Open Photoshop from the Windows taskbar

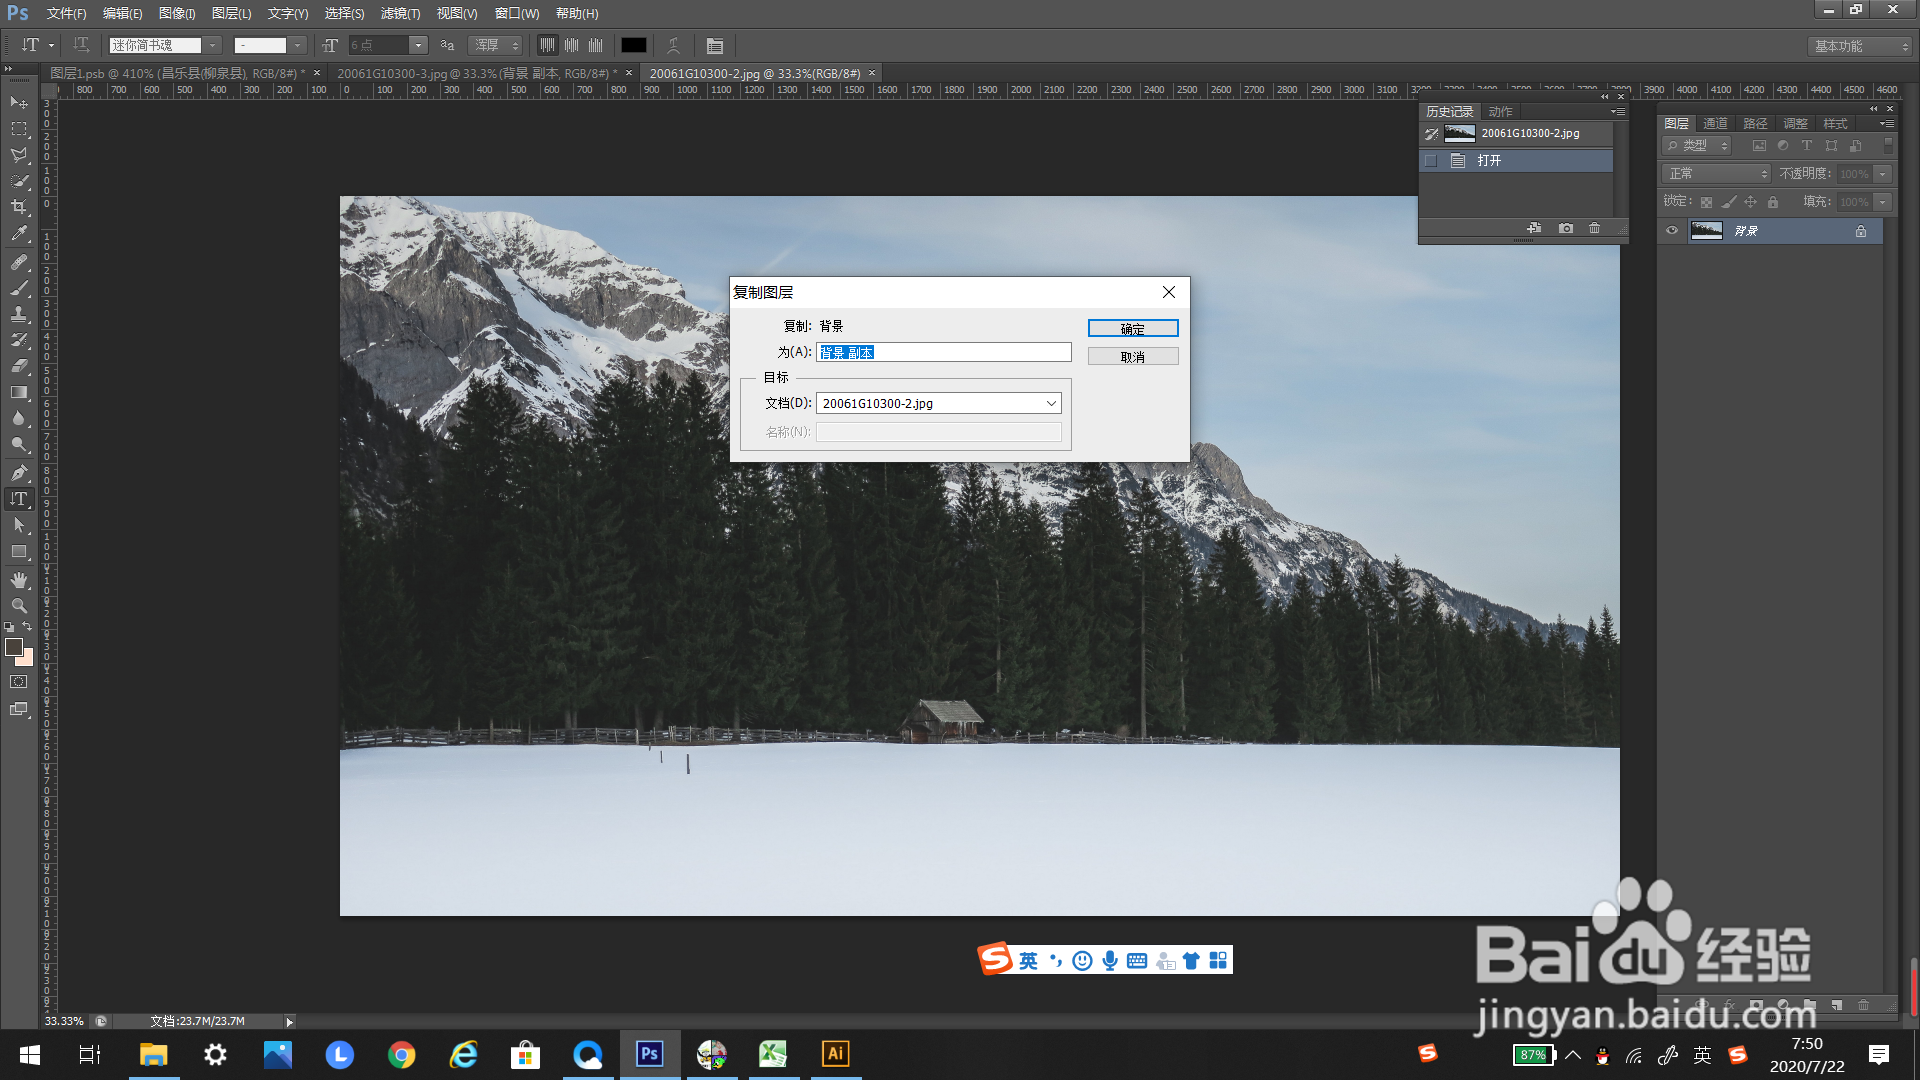point(650,1054)
